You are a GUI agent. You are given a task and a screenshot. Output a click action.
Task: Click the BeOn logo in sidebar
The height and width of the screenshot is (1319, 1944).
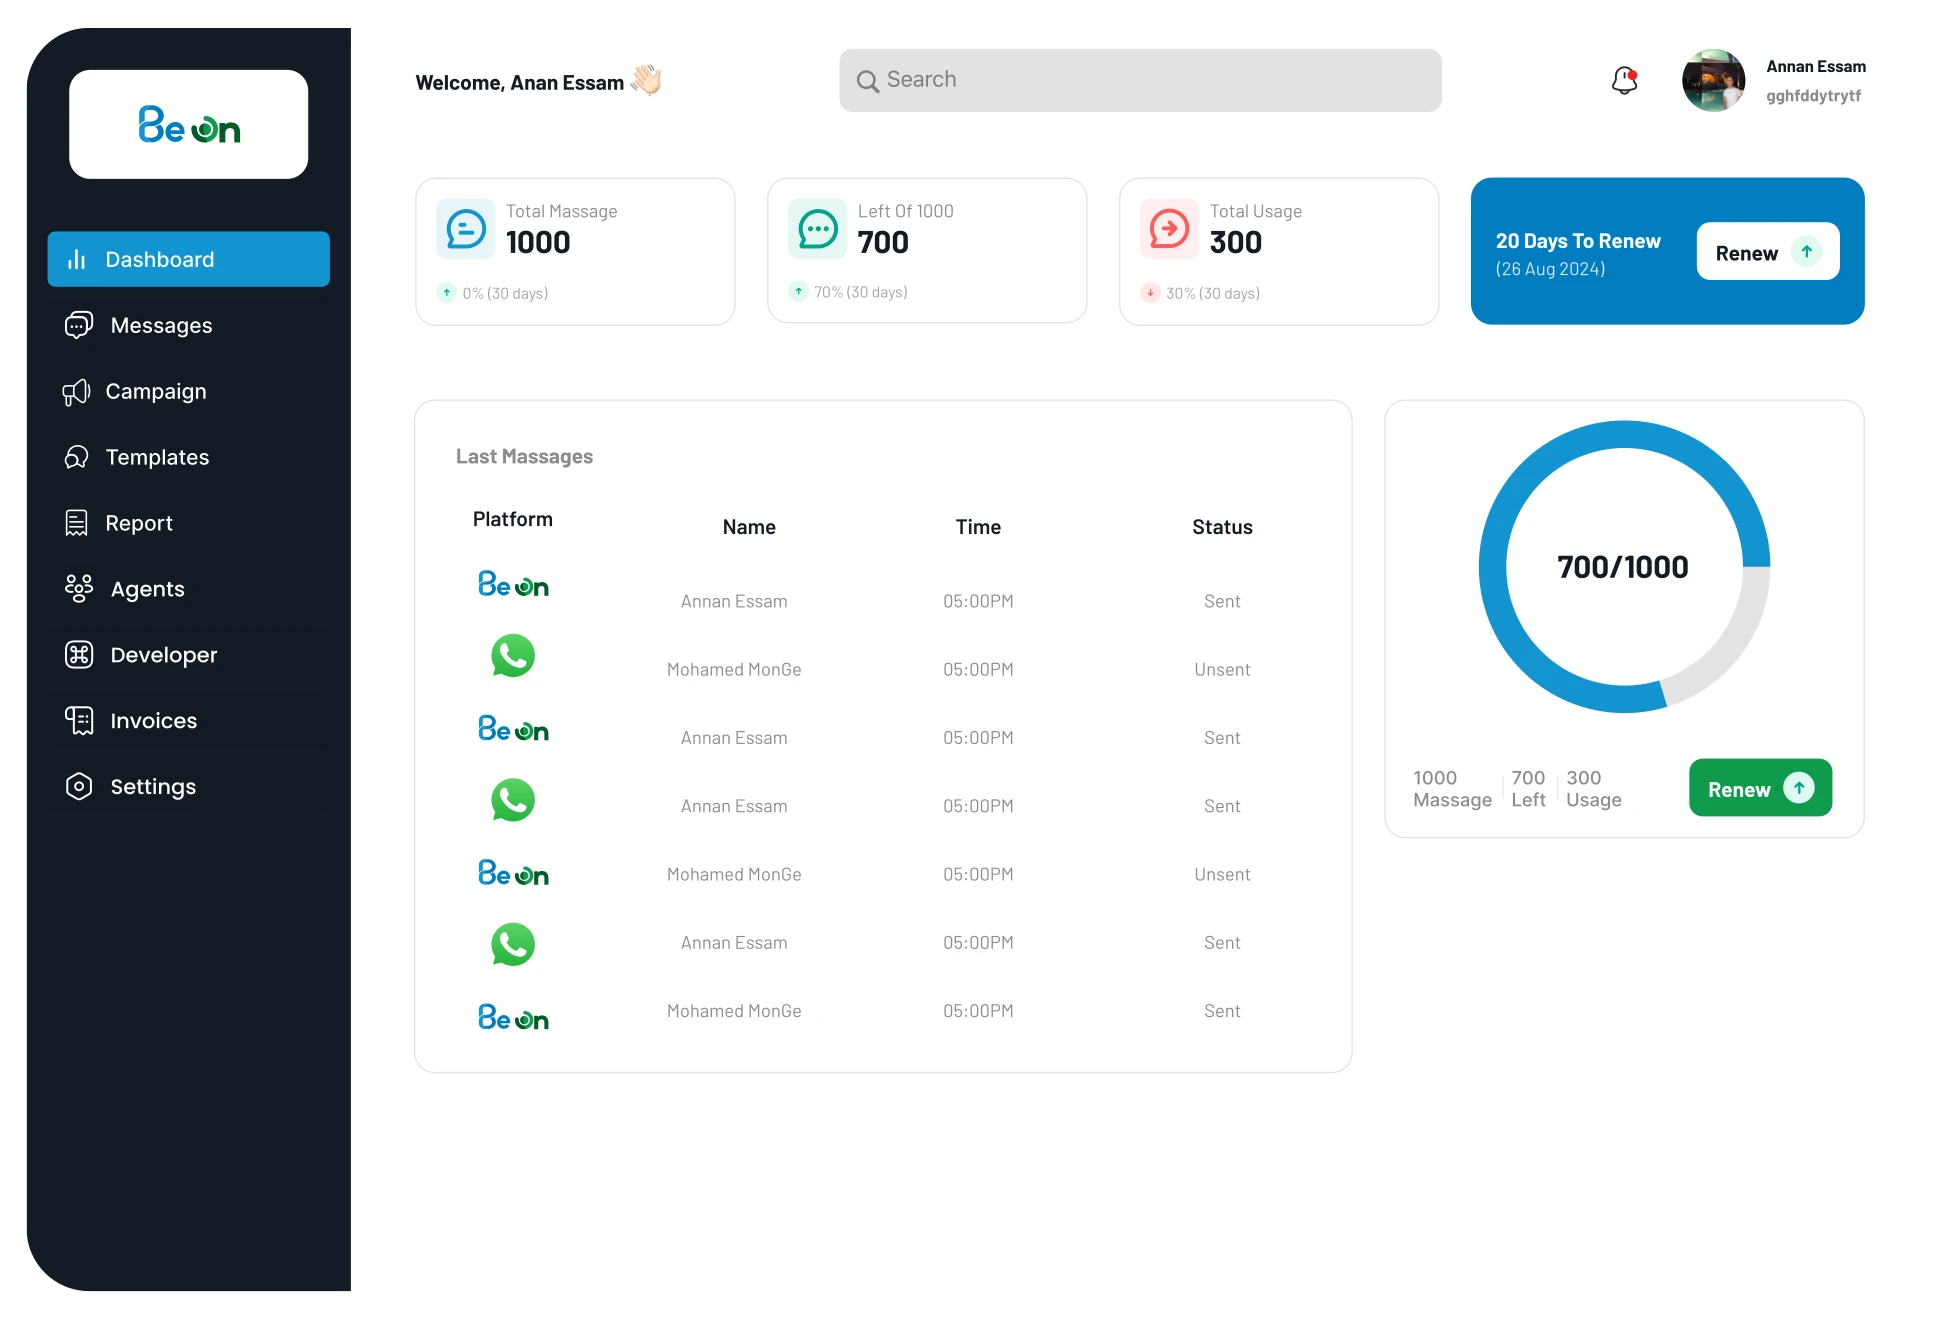(x=189, y=125)
